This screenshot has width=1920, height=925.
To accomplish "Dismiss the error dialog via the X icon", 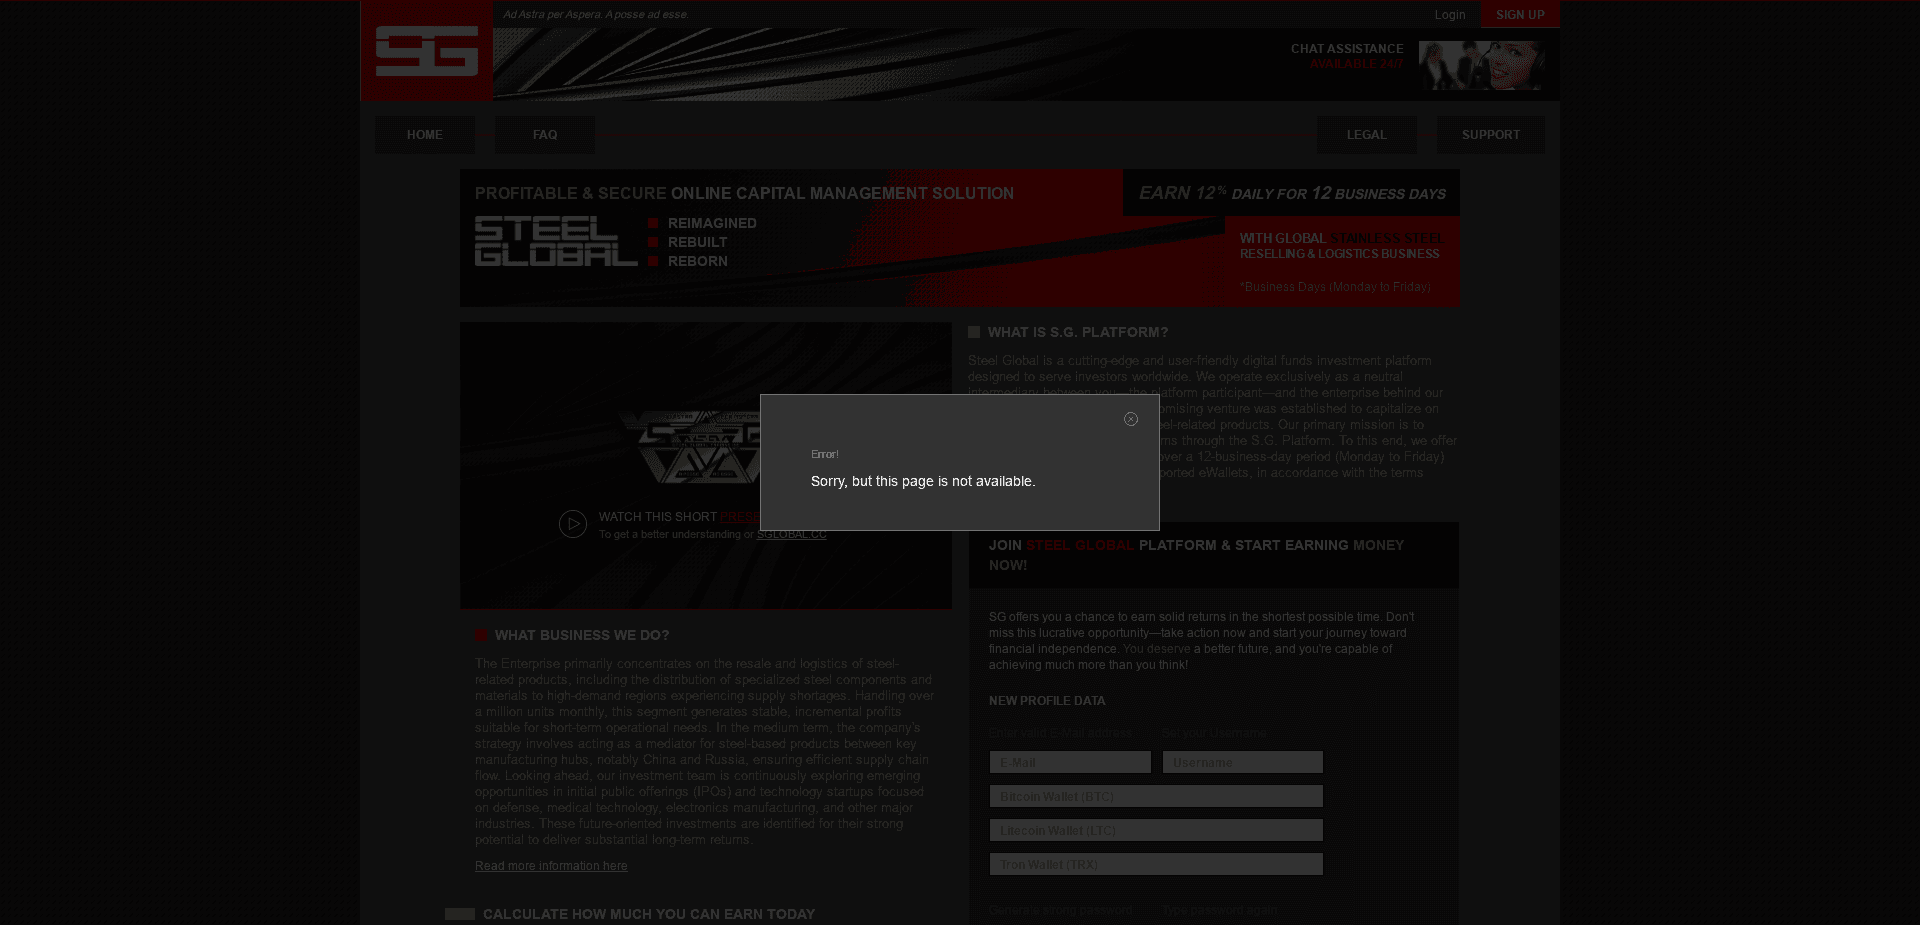I will (1132, 419).
